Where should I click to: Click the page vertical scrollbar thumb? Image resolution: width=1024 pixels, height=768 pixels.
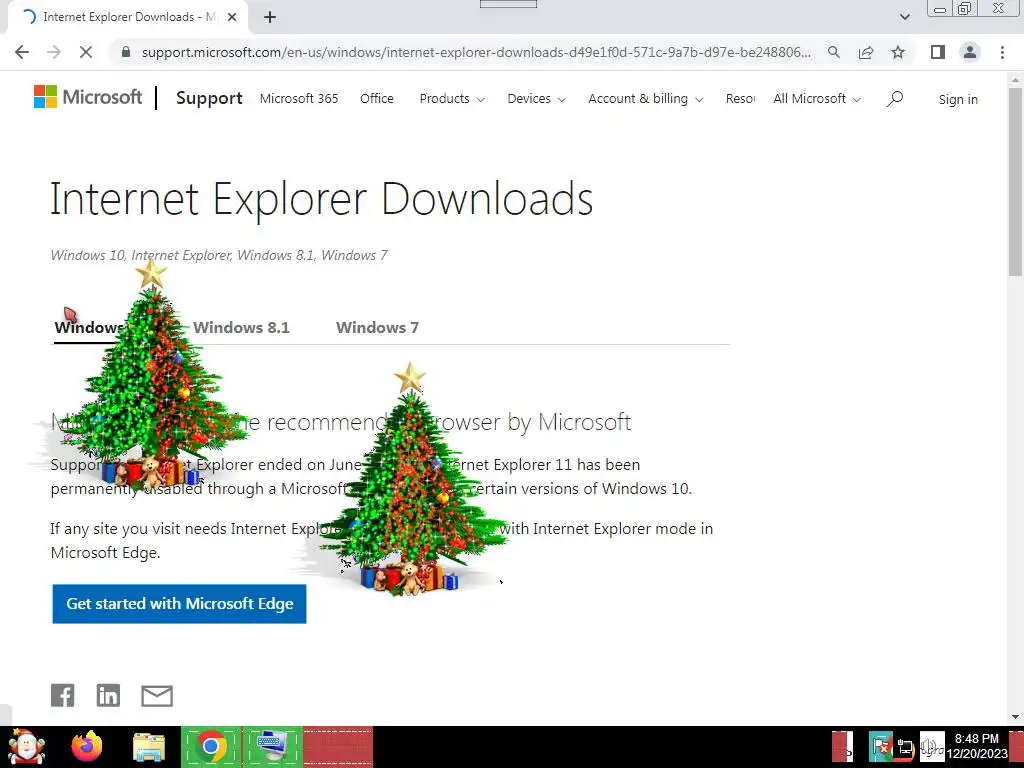[1015, 182]
